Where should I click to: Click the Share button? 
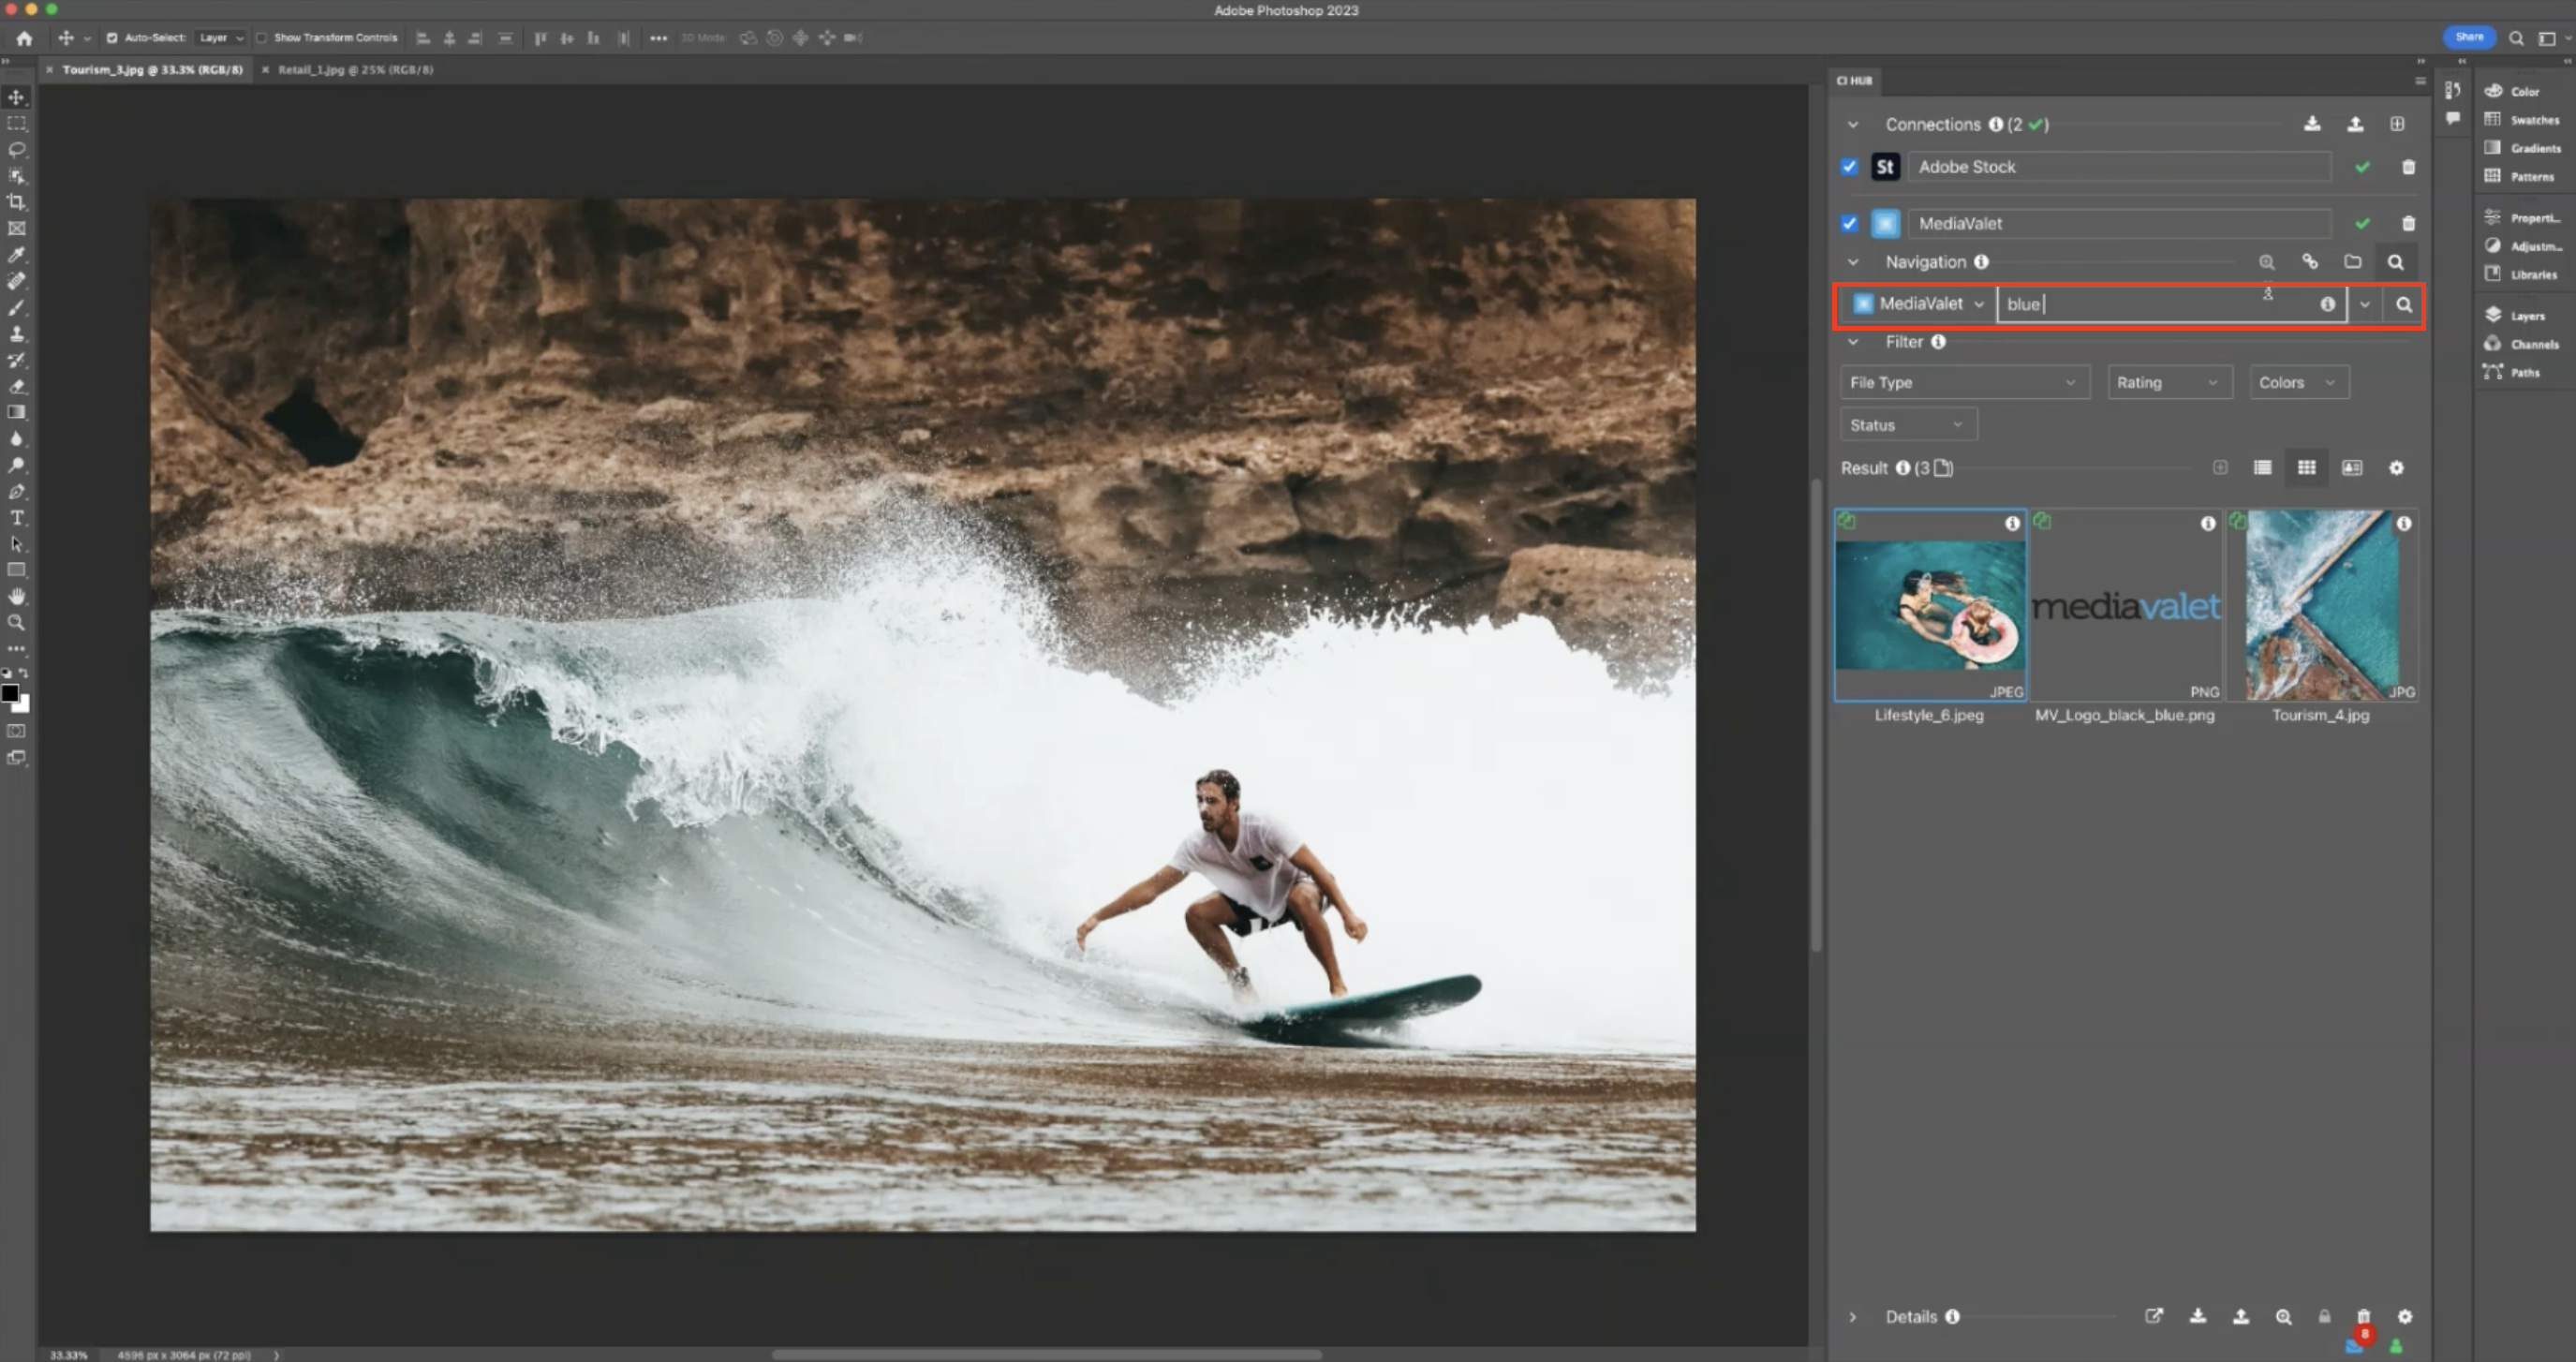[x=2469, y=37]
